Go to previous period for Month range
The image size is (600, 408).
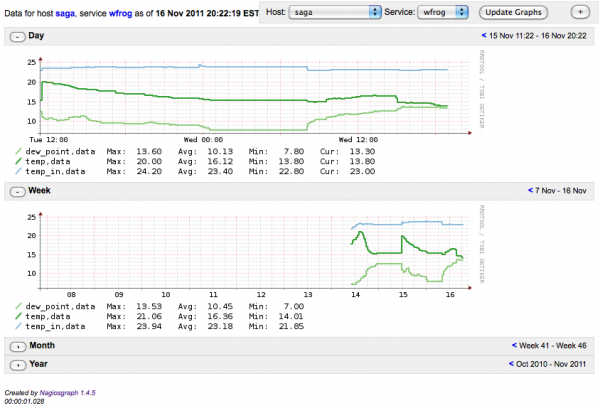coord(512,345)
